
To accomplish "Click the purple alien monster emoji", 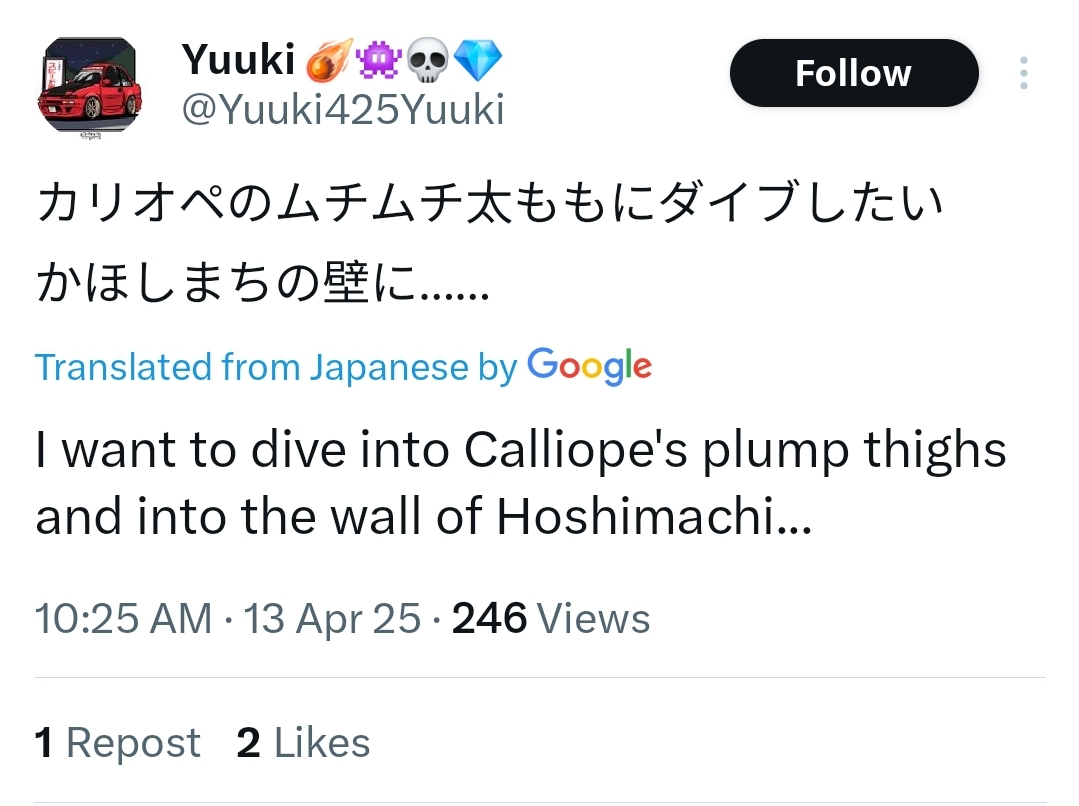I will point(378,62).
